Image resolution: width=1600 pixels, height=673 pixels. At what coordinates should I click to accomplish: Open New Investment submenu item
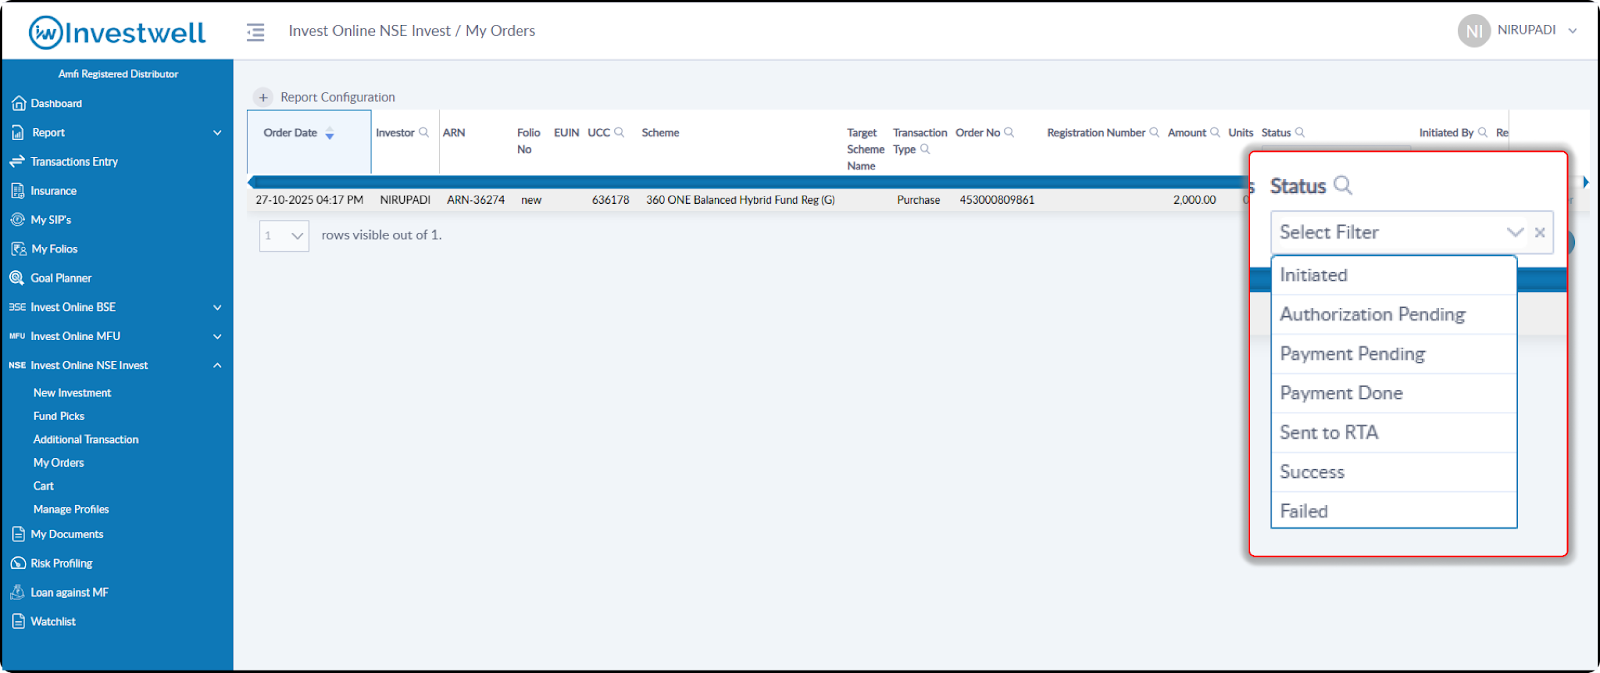pyautogui.click(x=72, y=393)
